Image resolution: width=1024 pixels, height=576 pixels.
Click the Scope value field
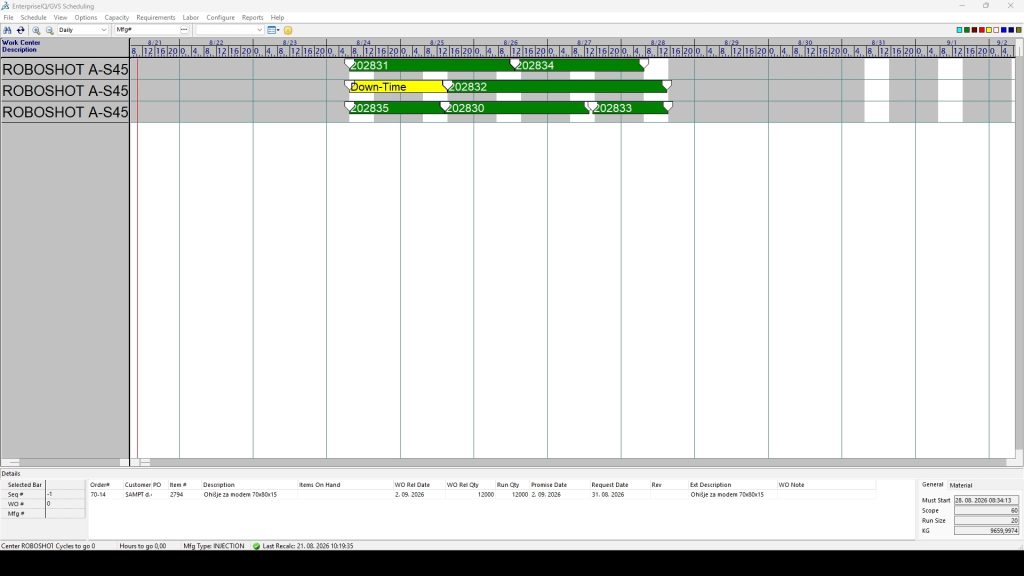click(x=986, y=511)
